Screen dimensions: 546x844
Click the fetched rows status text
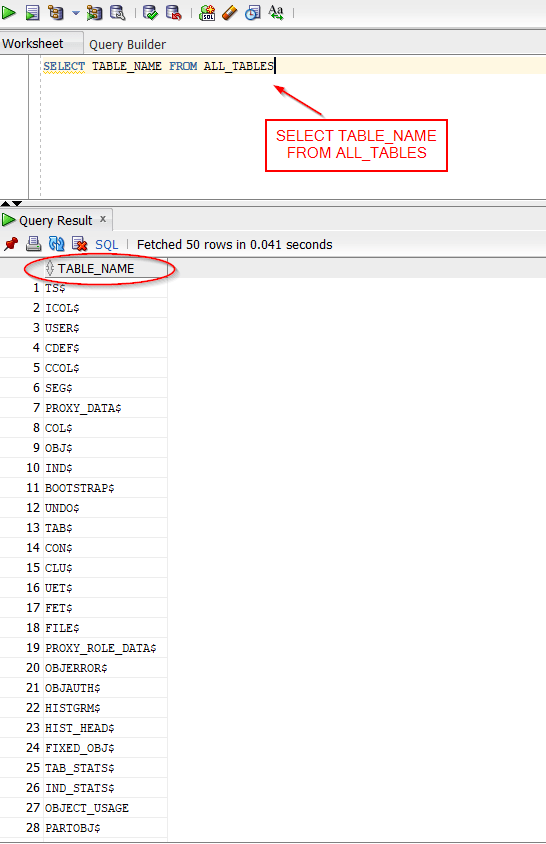(x=234, y=245)
